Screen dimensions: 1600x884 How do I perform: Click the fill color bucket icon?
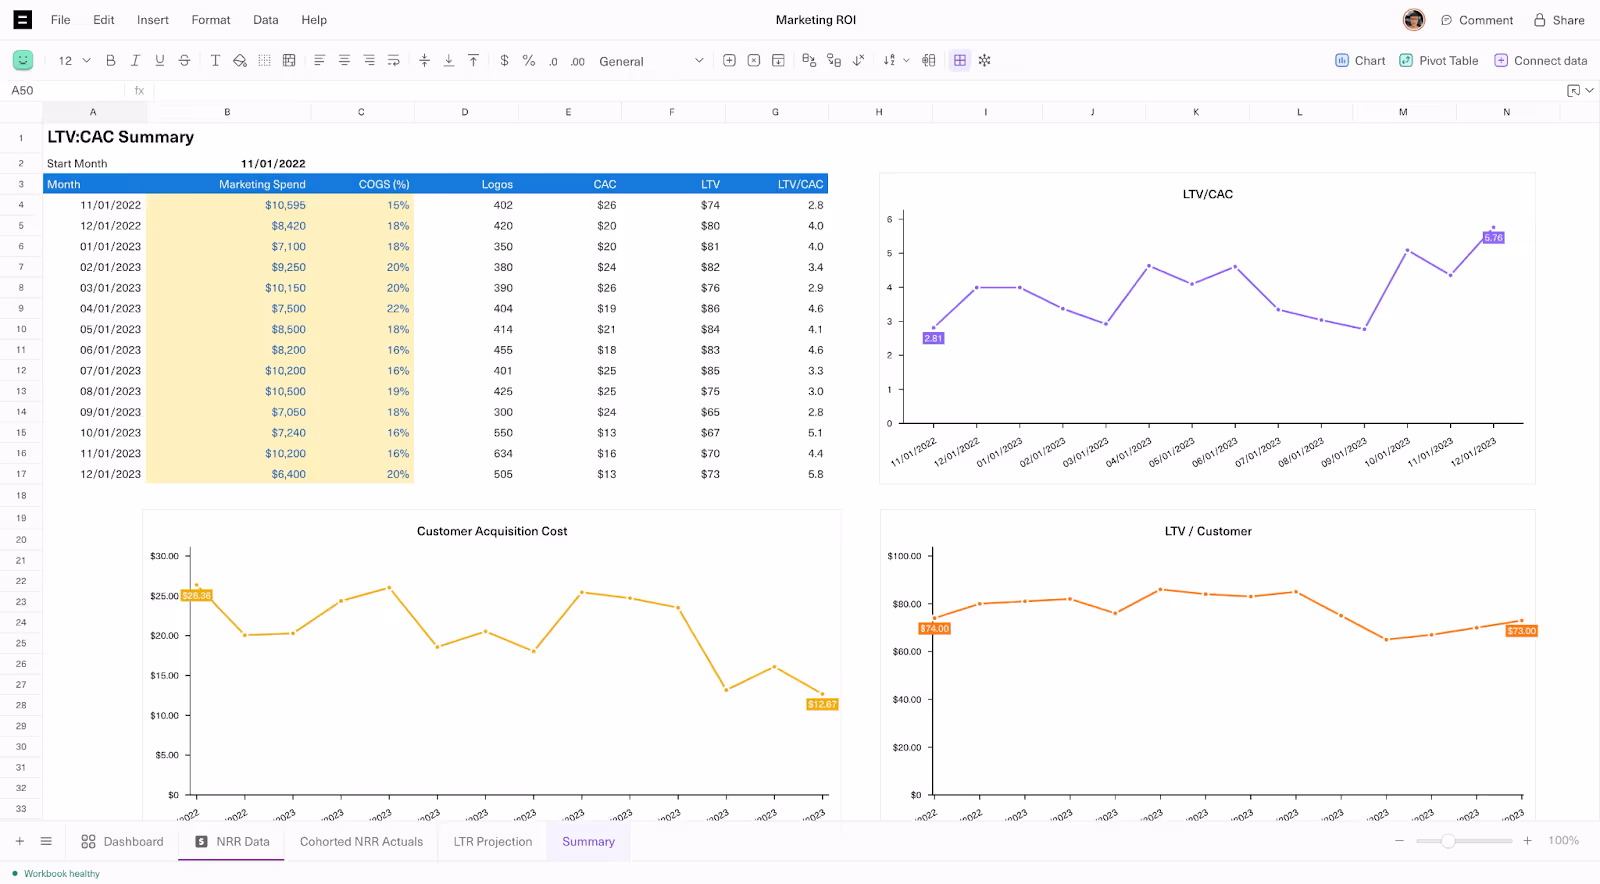click(240, 61)
